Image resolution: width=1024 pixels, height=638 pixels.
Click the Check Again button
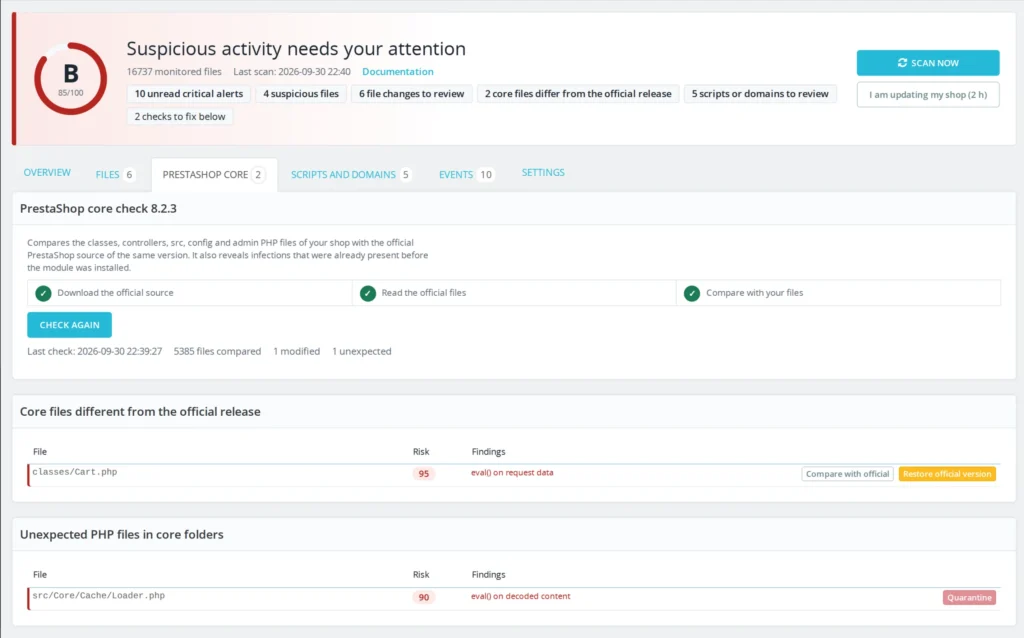(x=69, y=325)
